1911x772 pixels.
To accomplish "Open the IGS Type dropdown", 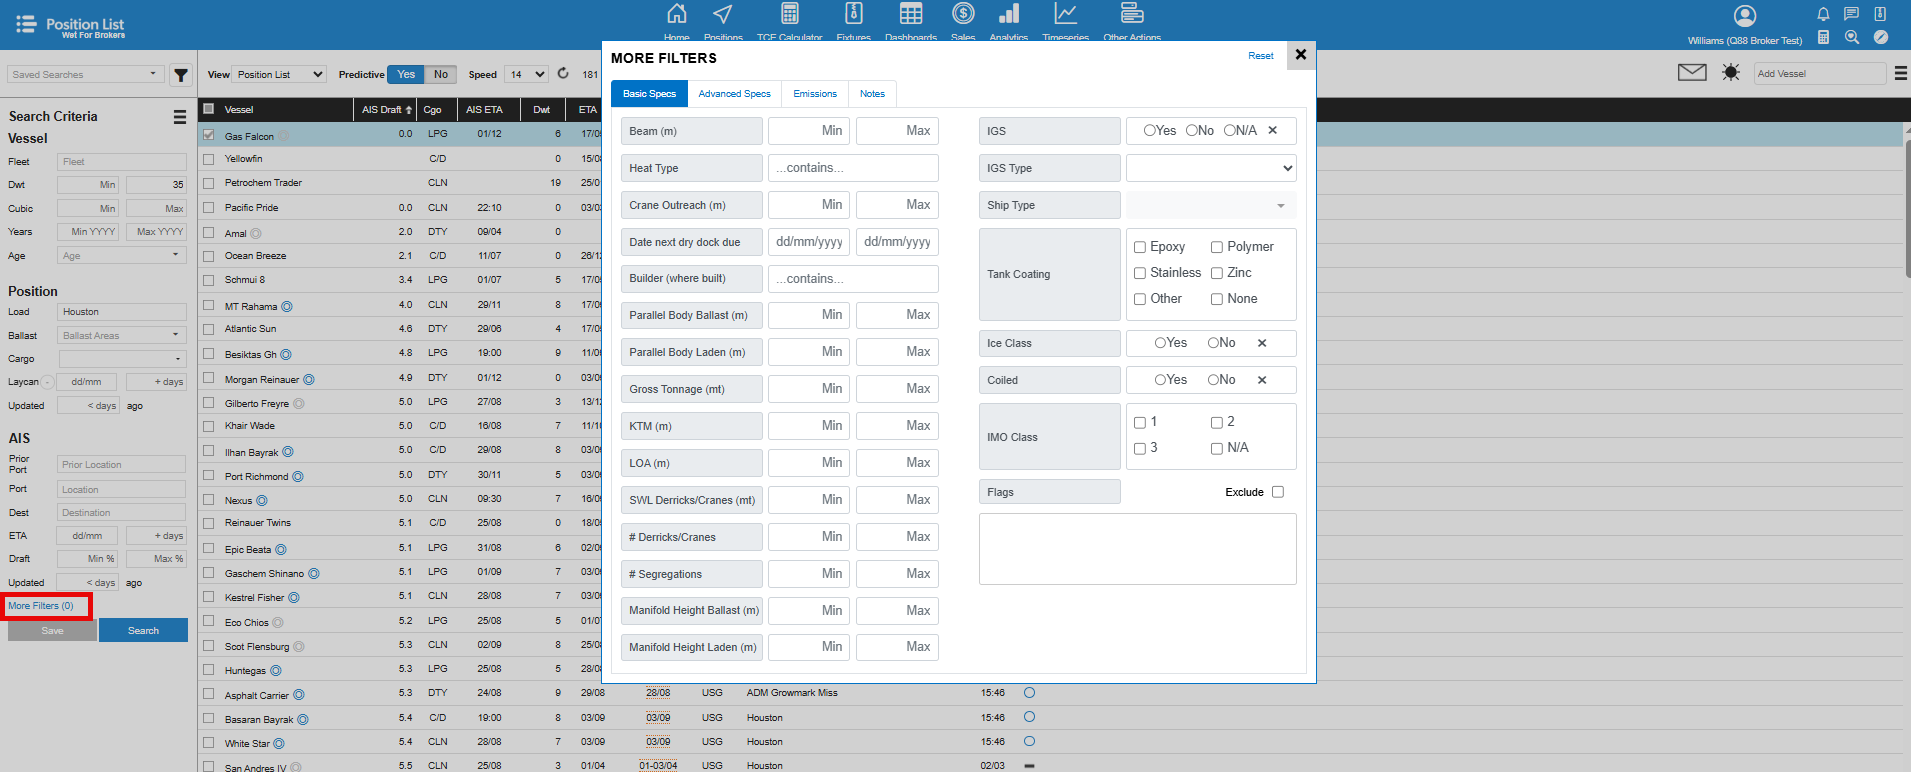I will pyautogui.click(x=1211, y=168).
